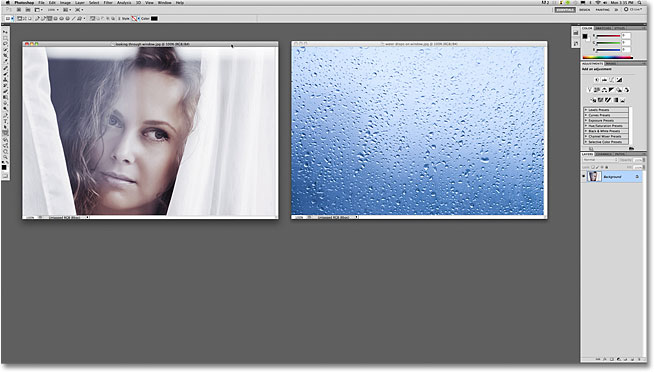Switch to Essentials workspace
The height and width of the screenshot is (372, 654).
click(565, 10)
